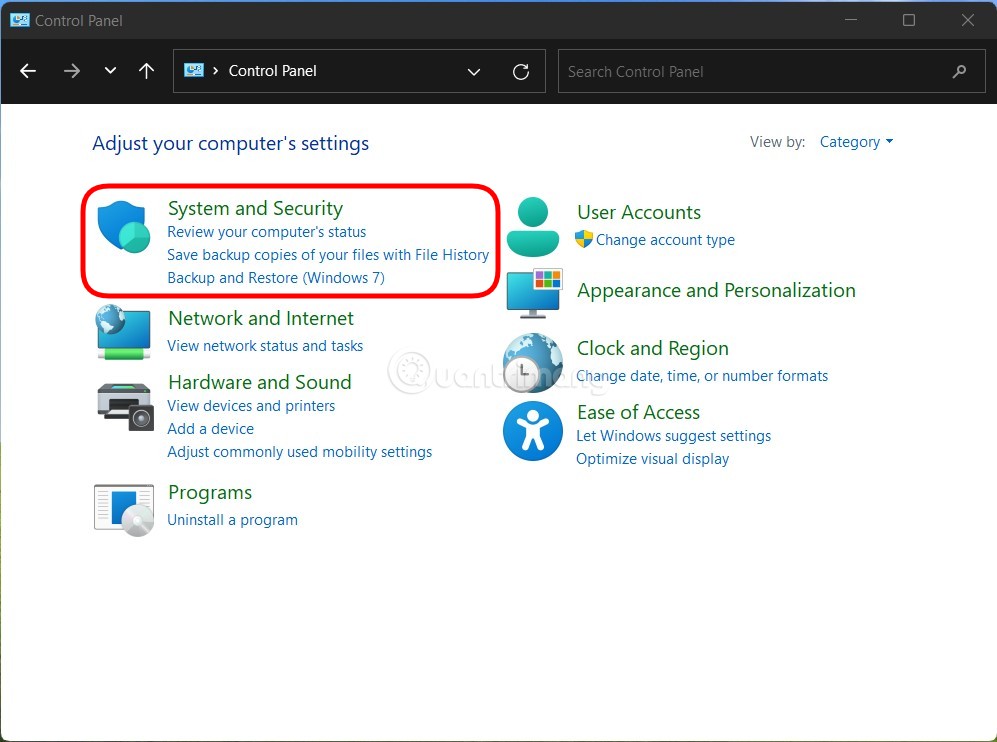Viewport: 997px width, 742px height.
Task: Open Appearance and Personalization monitor icon
Action: (534, 292)
